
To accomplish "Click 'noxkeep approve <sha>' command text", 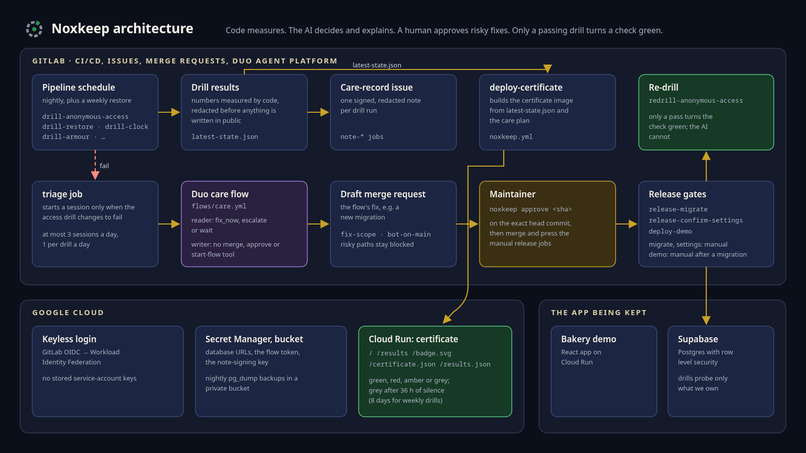I will 530,209.
